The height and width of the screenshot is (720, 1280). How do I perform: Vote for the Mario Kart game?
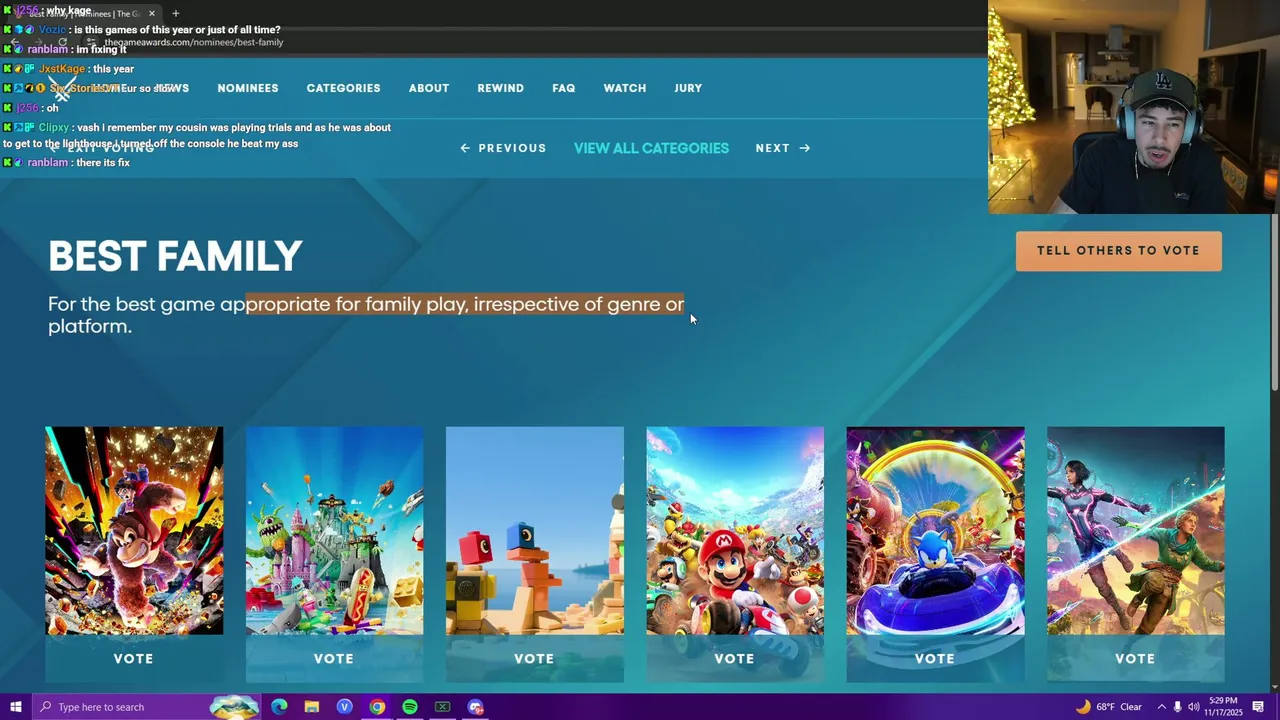735,659
